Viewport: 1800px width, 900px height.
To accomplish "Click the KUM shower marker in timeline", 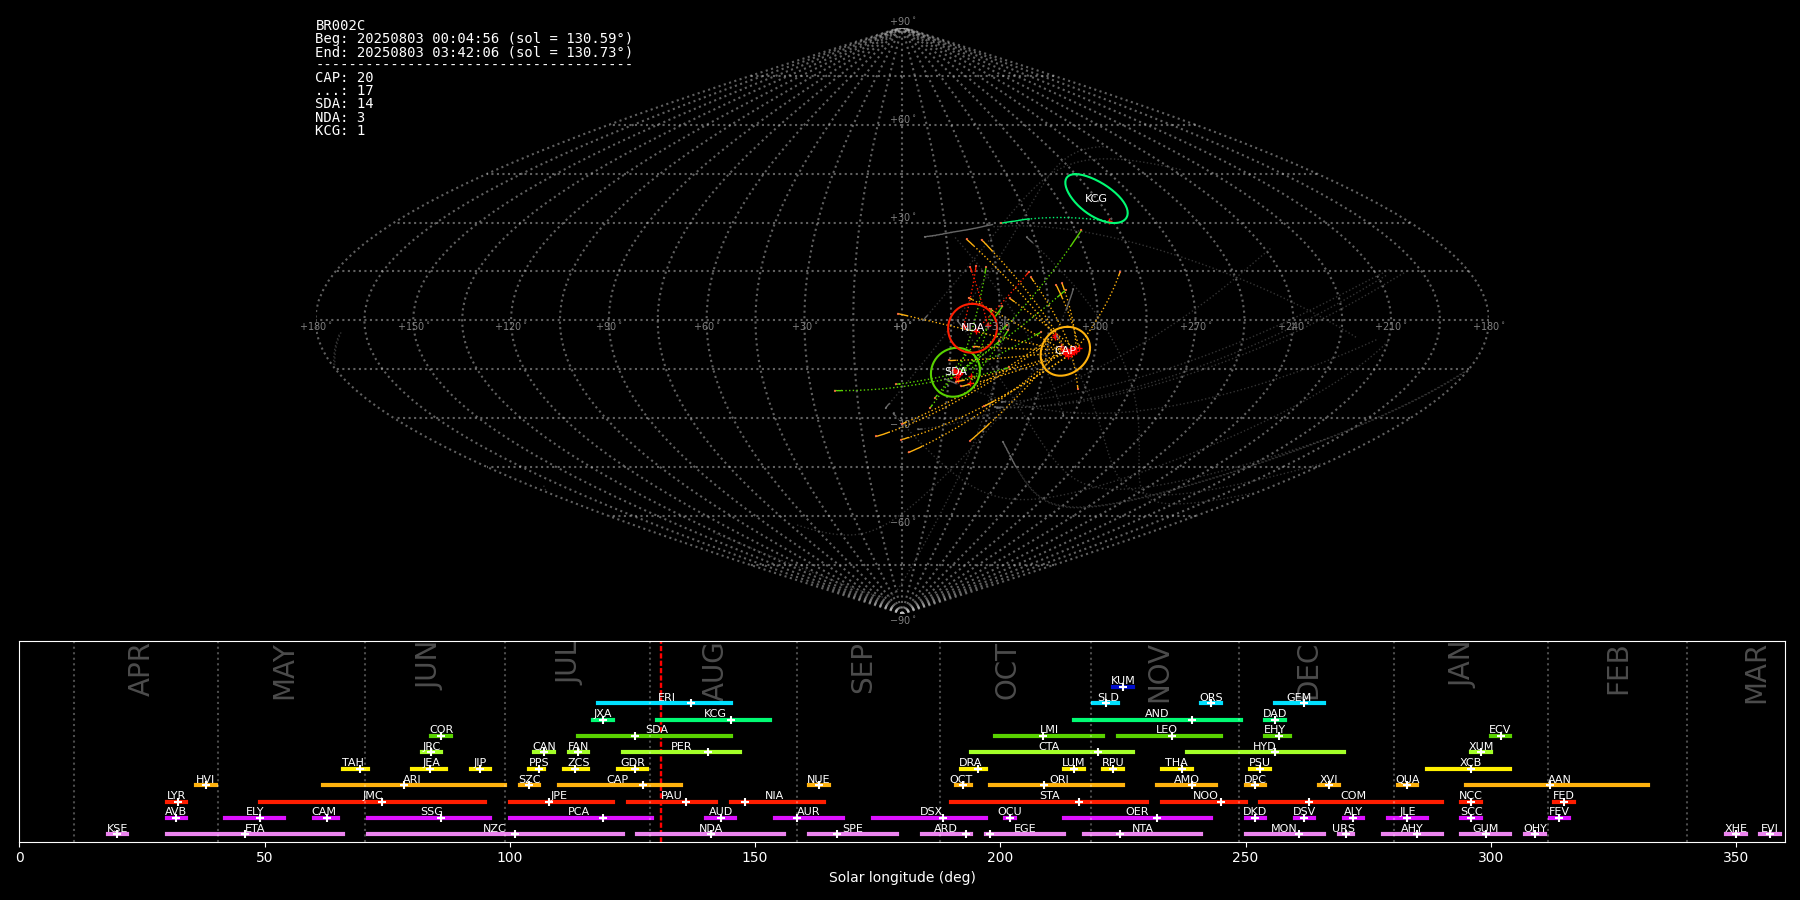I will click(1122, 687).
